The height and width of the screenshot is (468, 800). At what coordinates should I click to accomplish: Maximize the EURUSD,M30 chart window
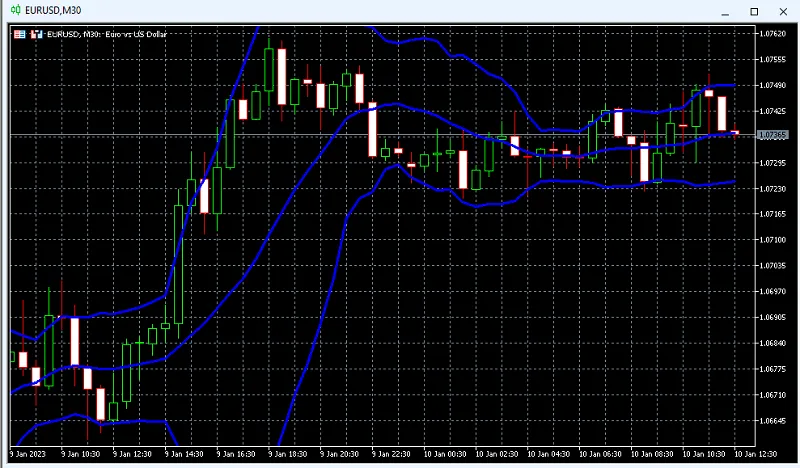754,12
